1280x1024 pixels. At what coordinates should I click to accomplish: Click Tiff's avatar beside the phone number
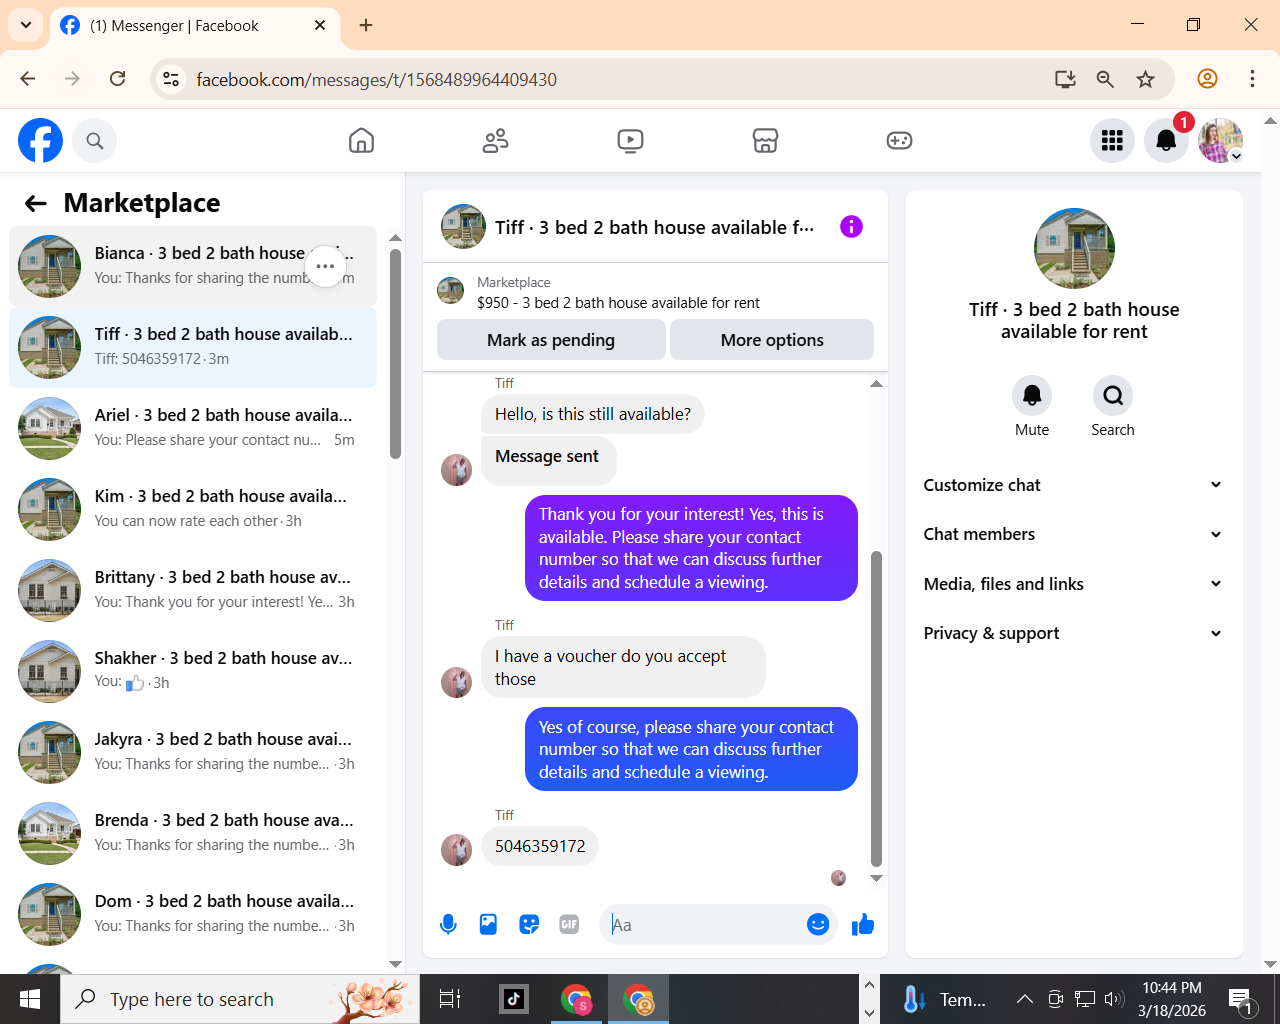pyautogui.click(x=456, y=849)
